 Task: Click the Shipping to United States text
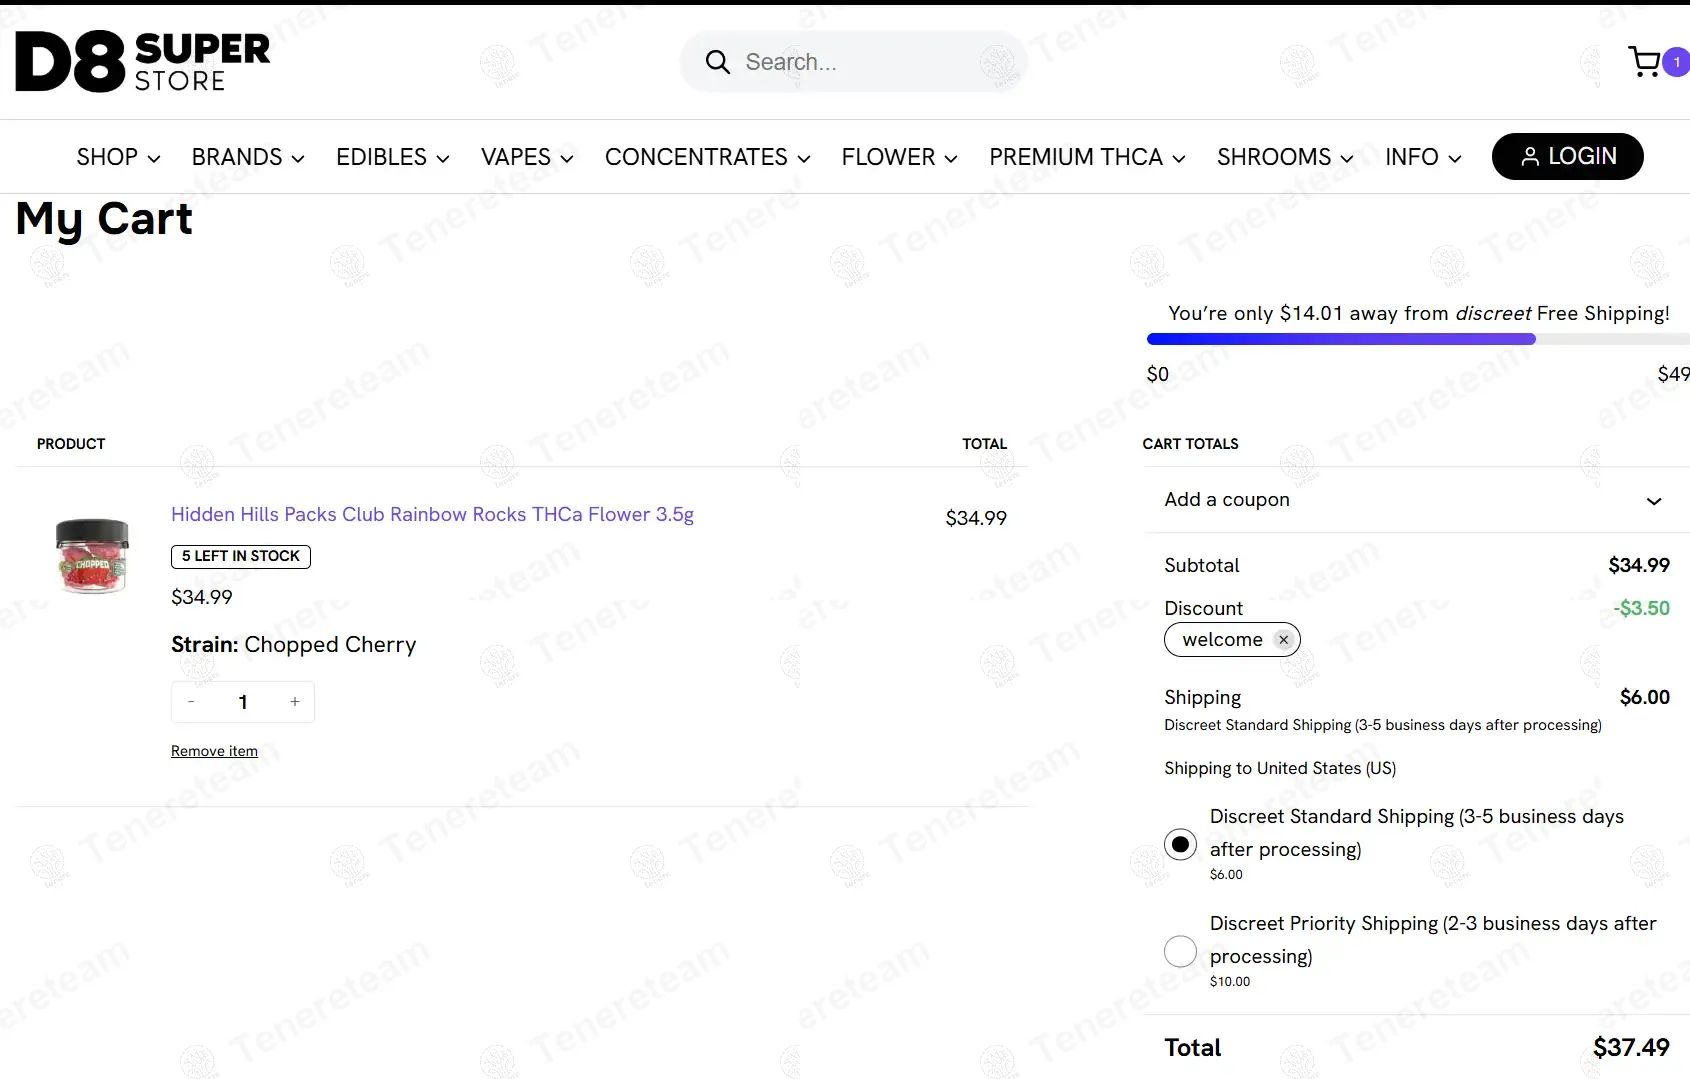point(1280,768)
